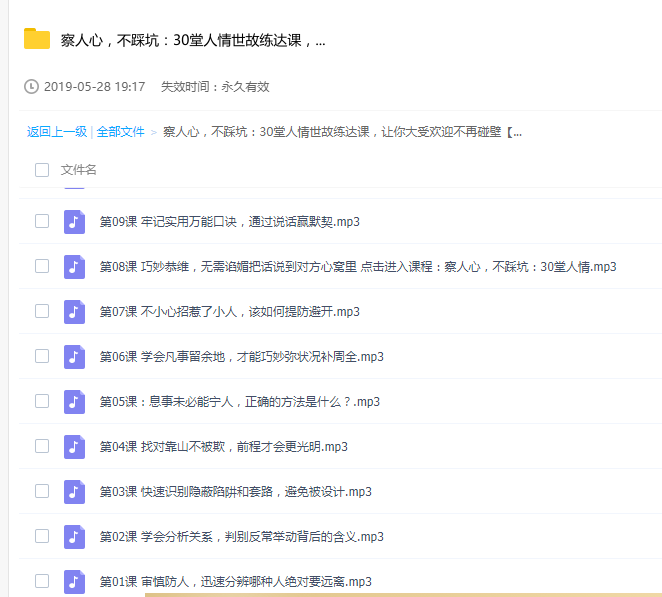662x597 pixels.
Task: Open 全部文件 breadcrumb link
Action: [x=120, y=132]
